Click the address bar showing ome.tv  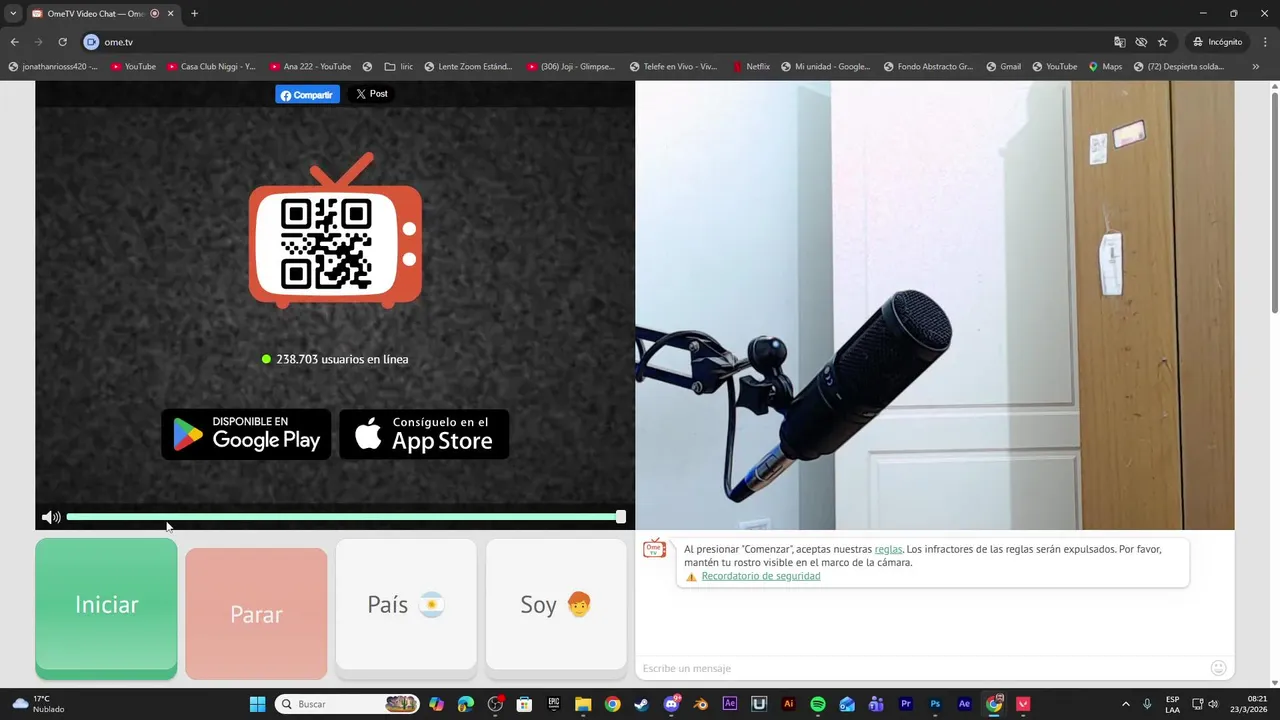point(595,42)
